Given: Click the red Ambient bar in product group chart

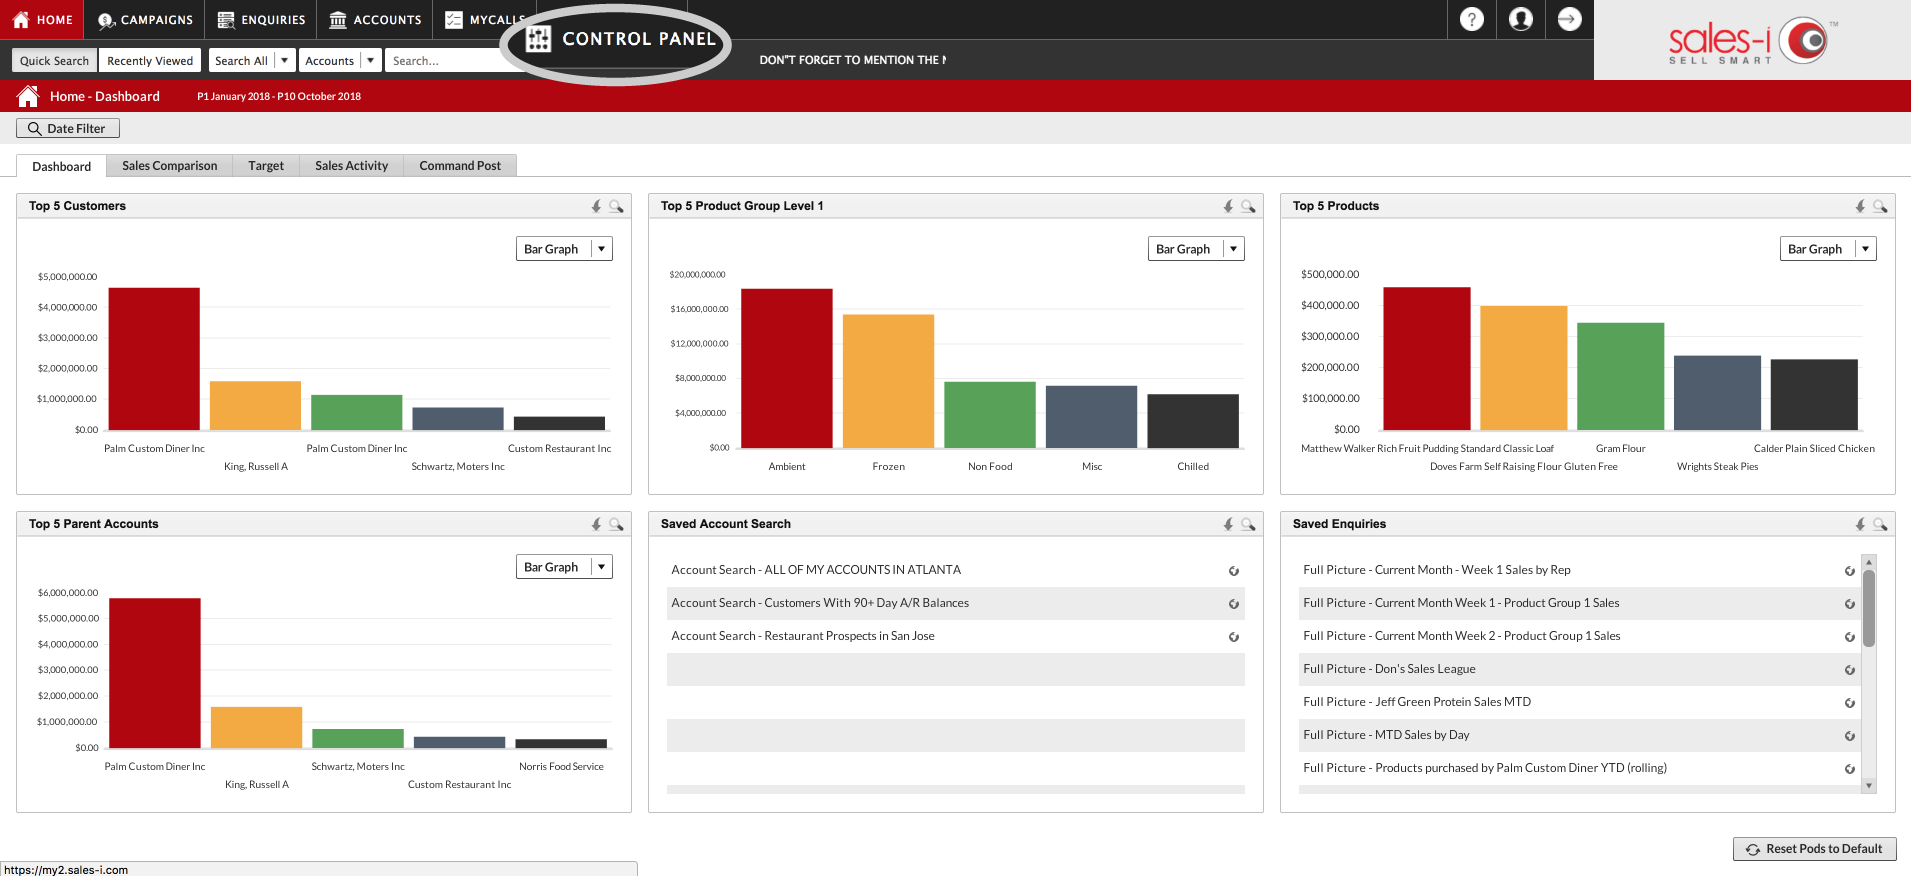Looking at the screenshot, I should tap(787, 368).
